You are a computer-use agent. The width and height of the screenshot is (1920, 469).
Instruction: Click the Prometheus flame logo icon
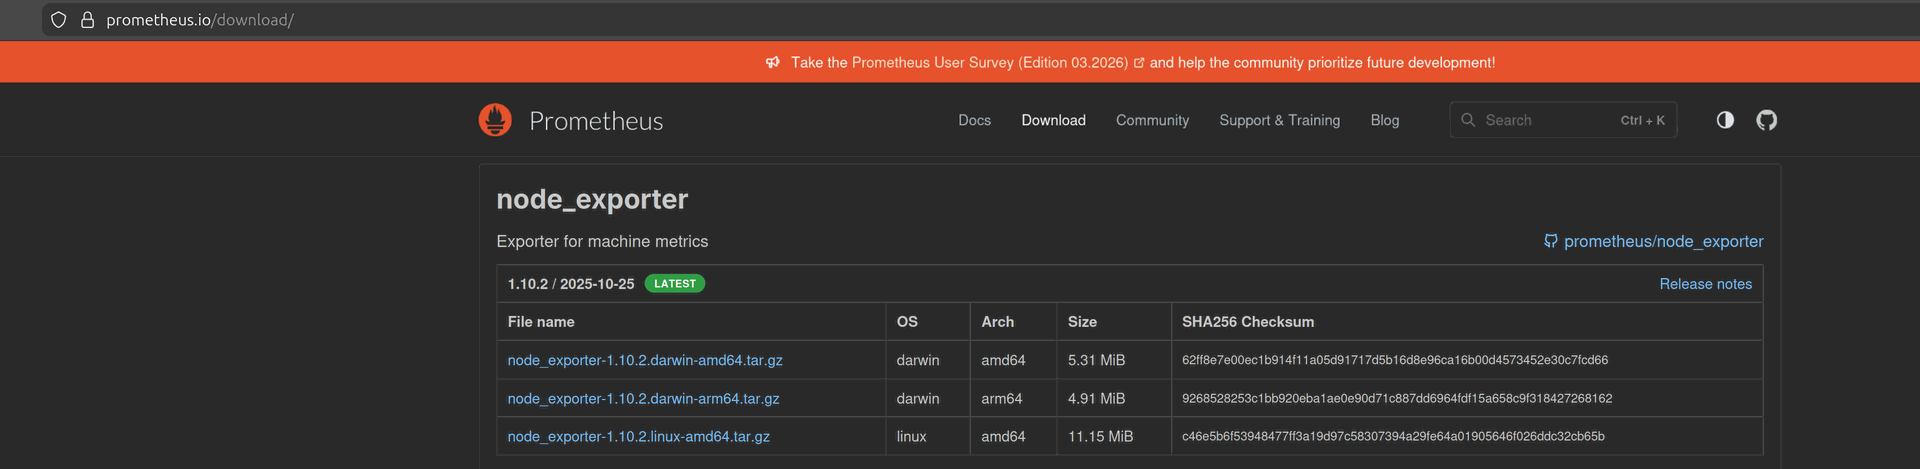click(x=495, y=120)
